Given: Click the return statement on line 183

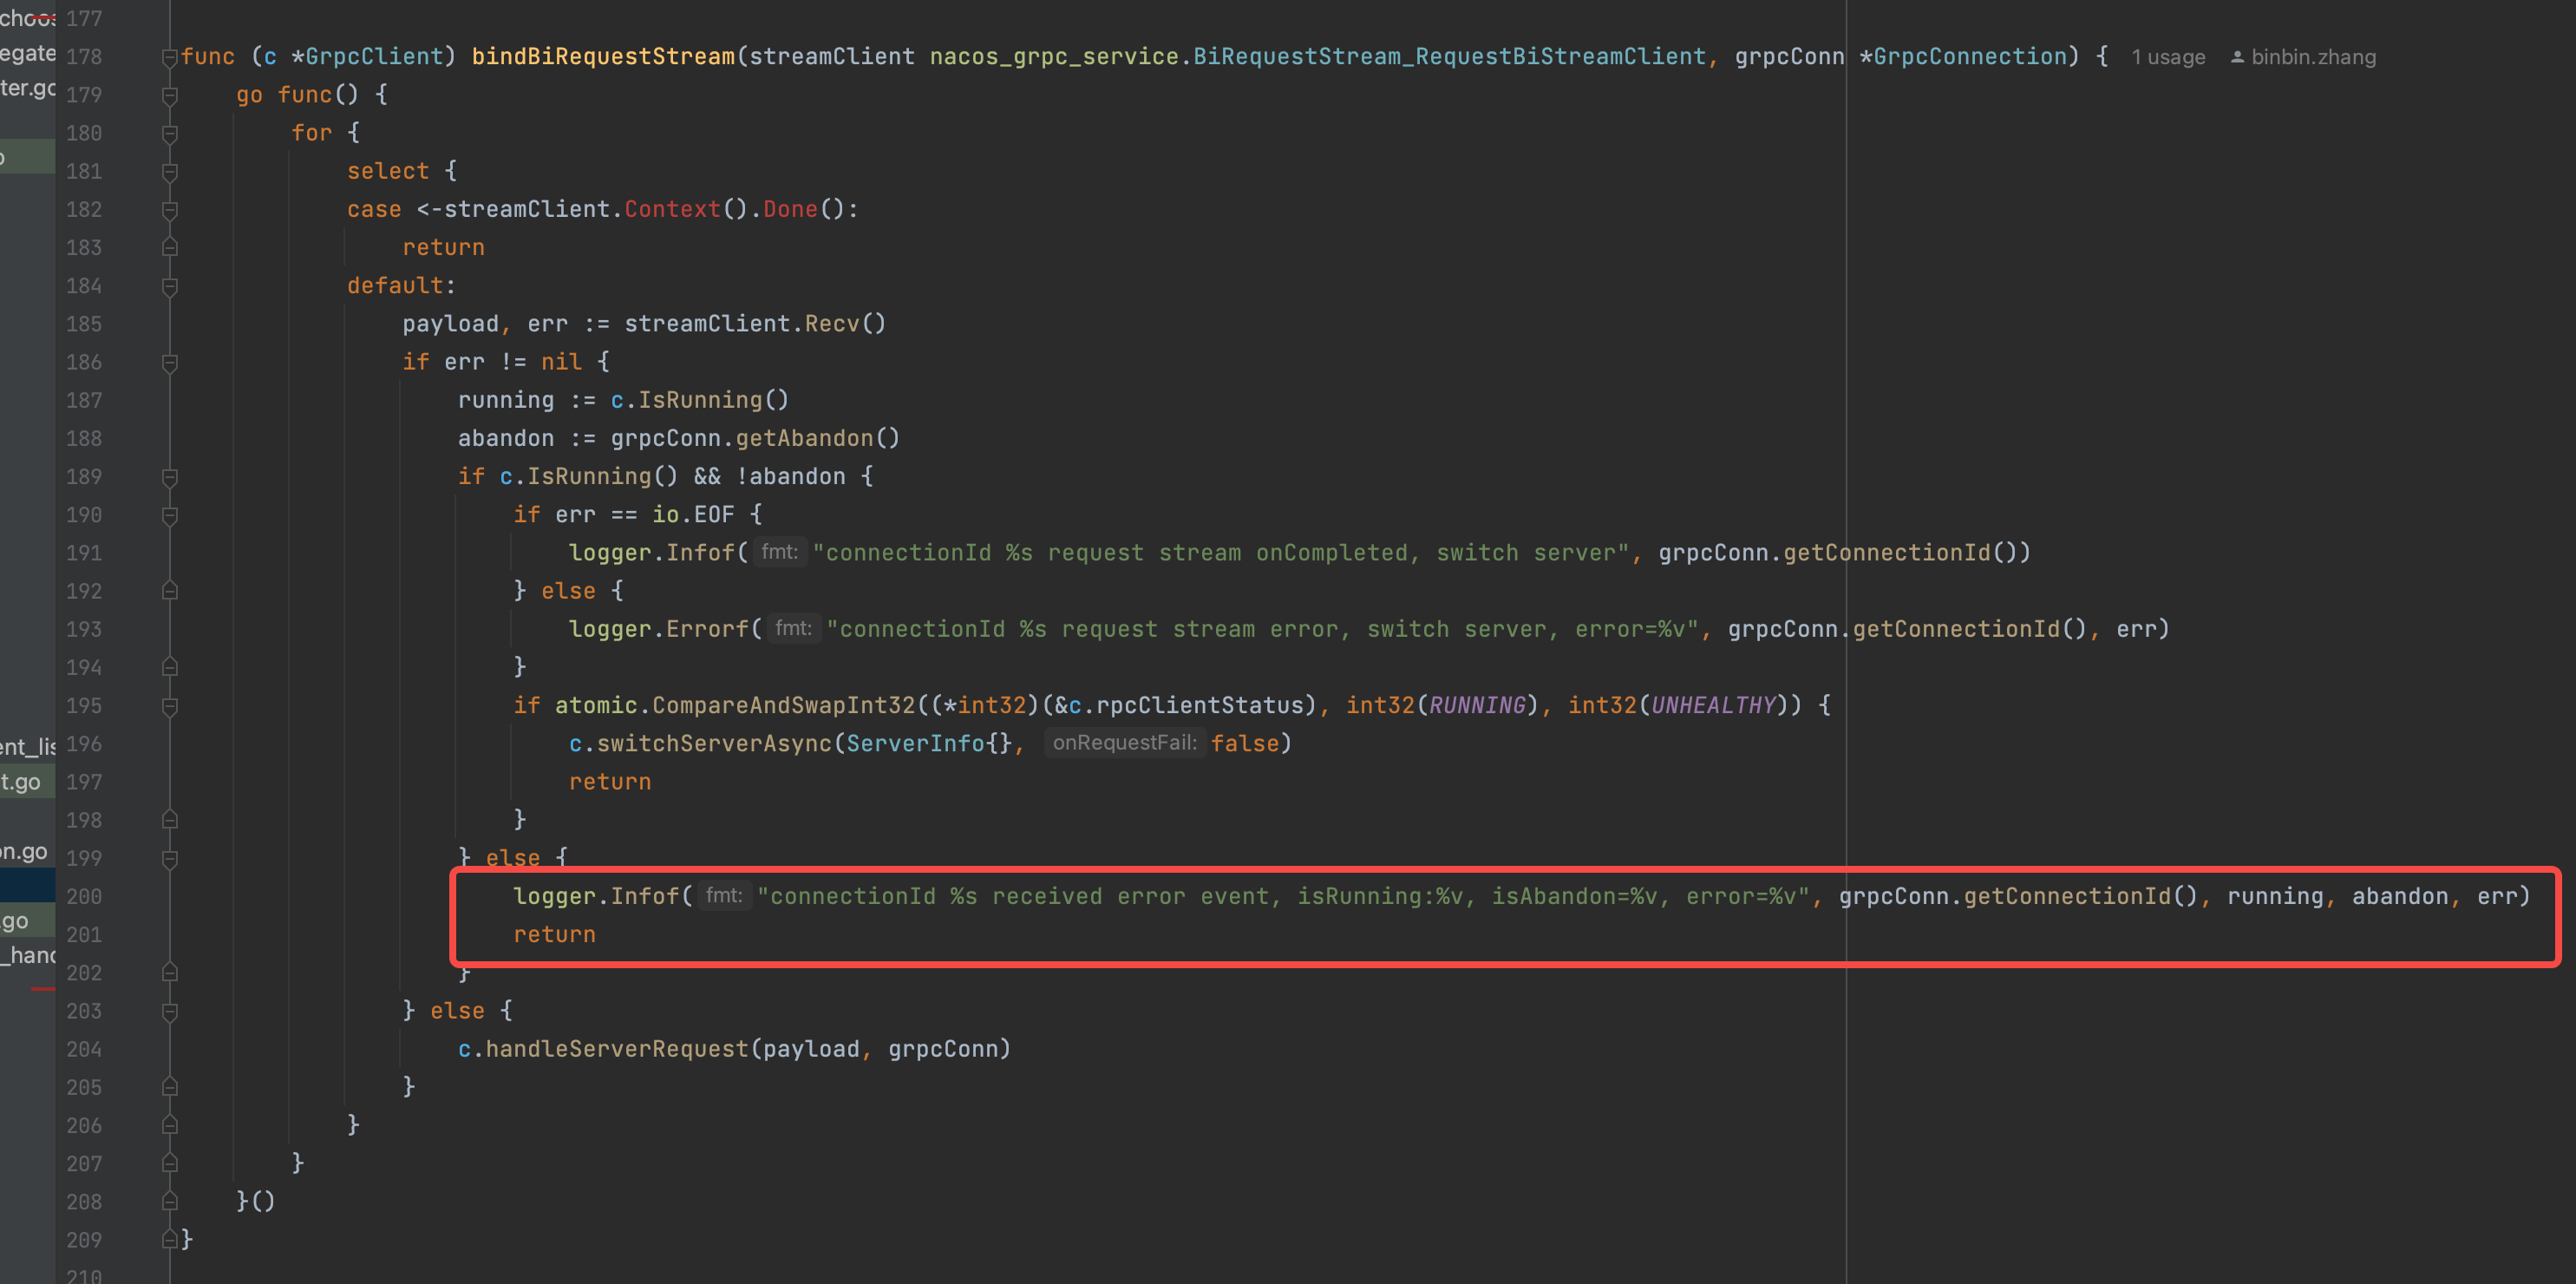Looking at the screenshot, I should pyautogui.click(x=444, y=247).
